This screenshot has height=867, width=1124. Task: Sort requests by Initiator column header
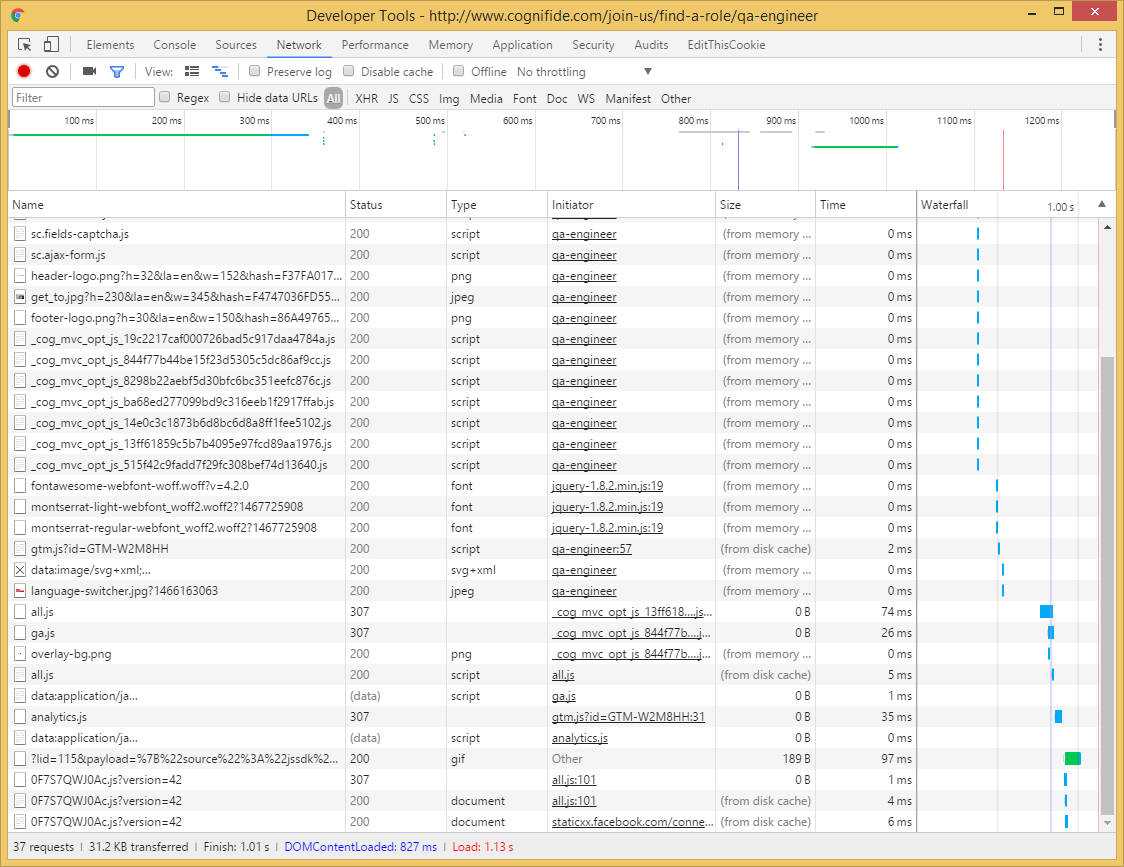pyautogui.click(x=632, y=204)
